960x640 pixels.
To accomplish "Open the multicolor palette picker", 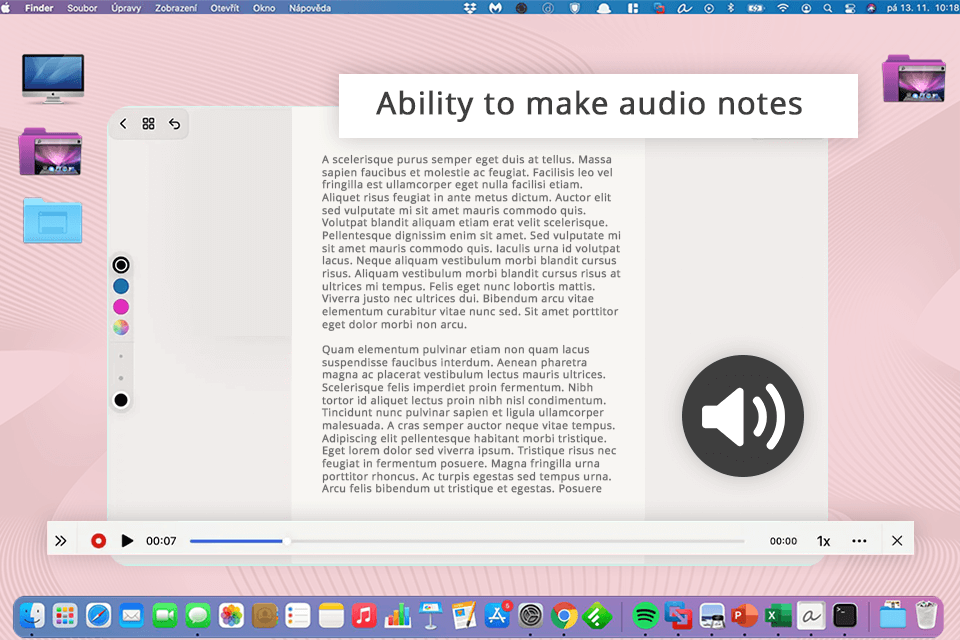I will 121,327.
